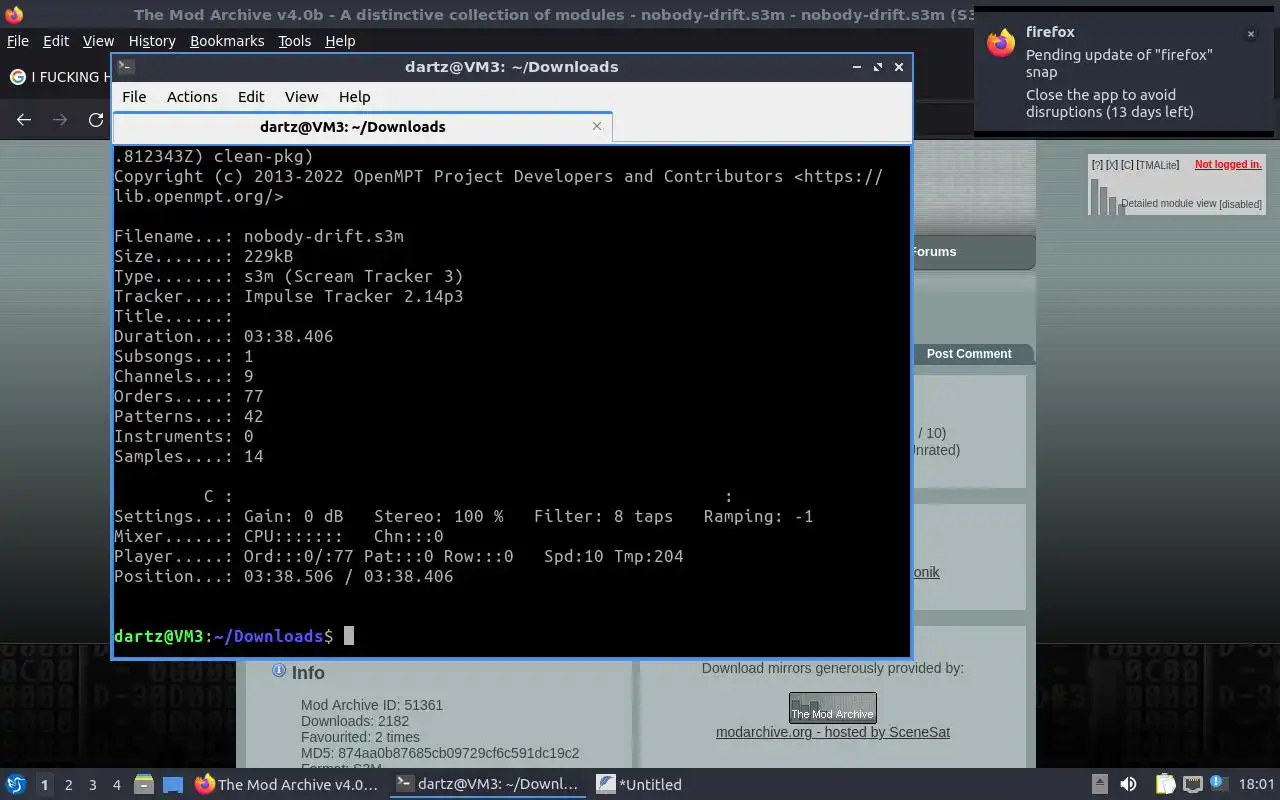
Task: Click the 18:01 clock on the panel
Action: coord(1256,784)
